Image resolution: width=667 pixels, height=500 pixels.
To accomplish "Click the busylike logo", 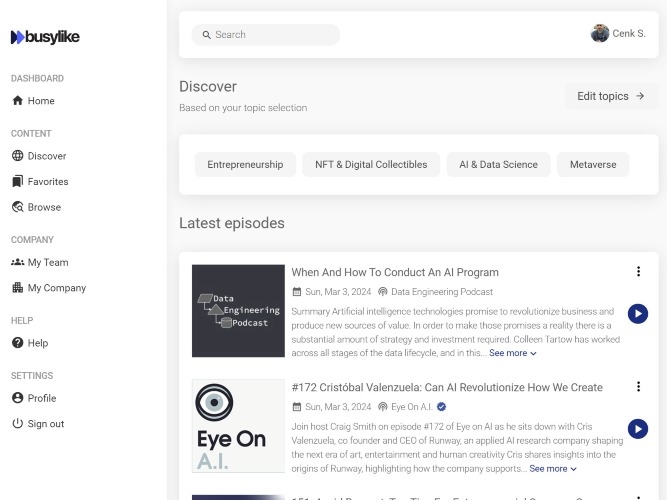I will (x=45, y=37).
